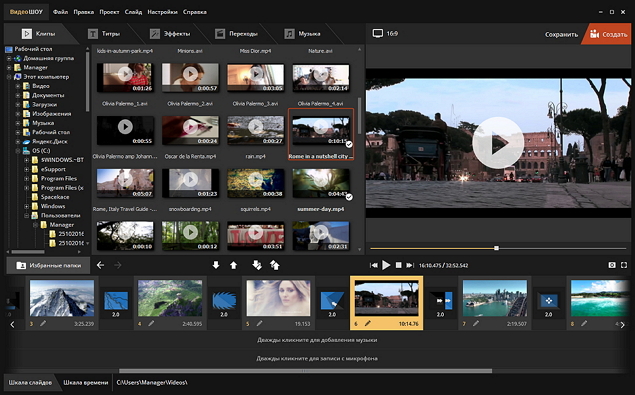Jump to previous slide in player
Image resolution: width=635 pixels, height=395 pixels.
(x=374, y=265)
